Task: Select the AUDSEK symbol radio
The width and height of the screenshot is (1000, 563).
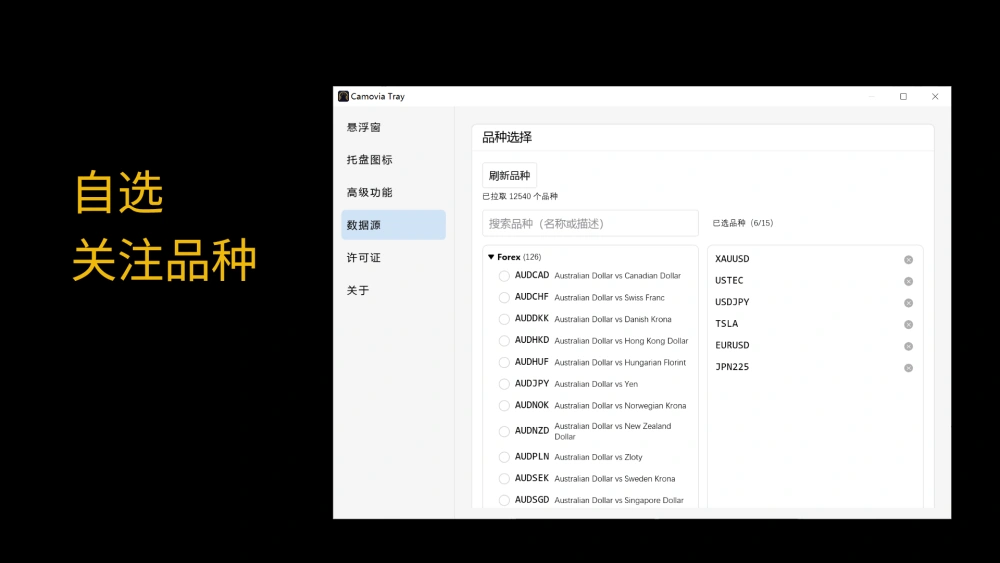Action: (x=504, y=479)
